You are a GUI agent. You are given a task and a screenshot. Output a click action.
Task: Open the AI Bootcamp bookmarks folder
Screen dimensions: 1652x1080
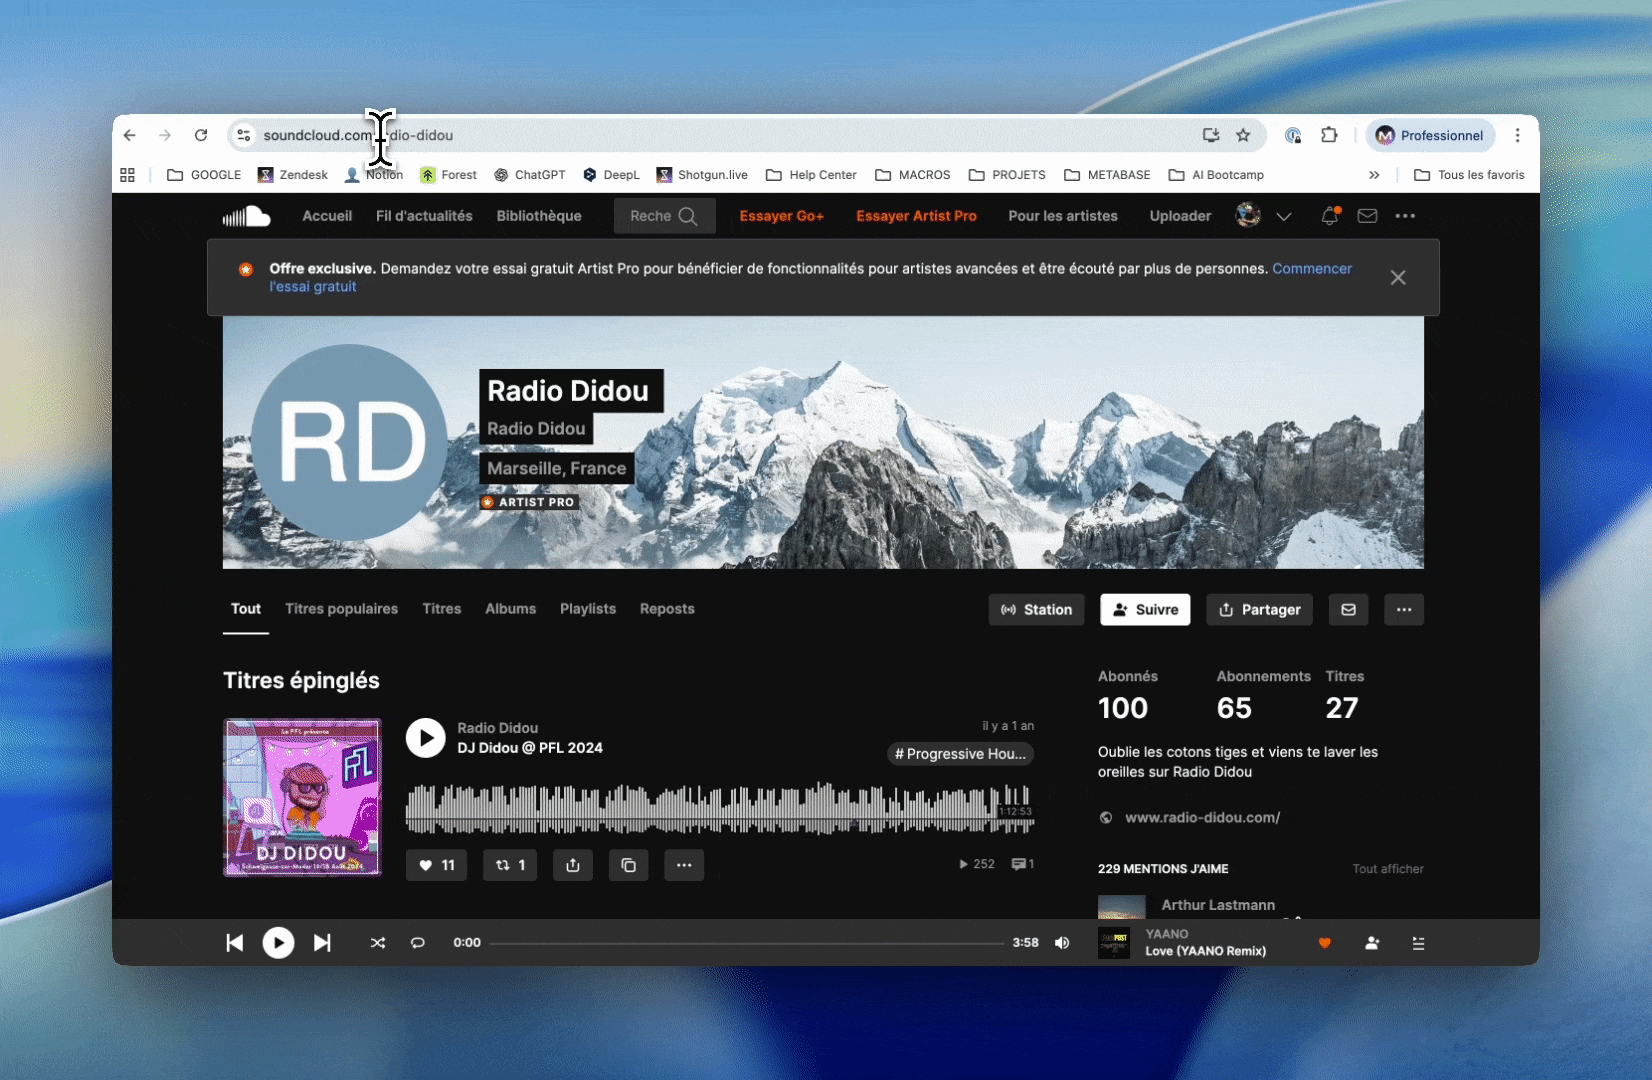1216,175
